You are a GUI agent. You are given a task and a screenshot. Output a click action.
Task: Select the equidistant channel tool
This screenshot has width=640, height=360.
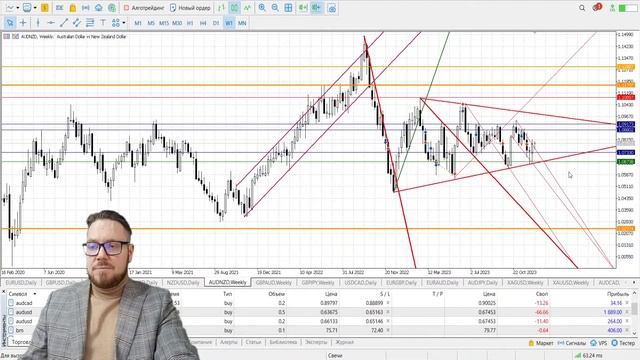[x=77, y=23]
